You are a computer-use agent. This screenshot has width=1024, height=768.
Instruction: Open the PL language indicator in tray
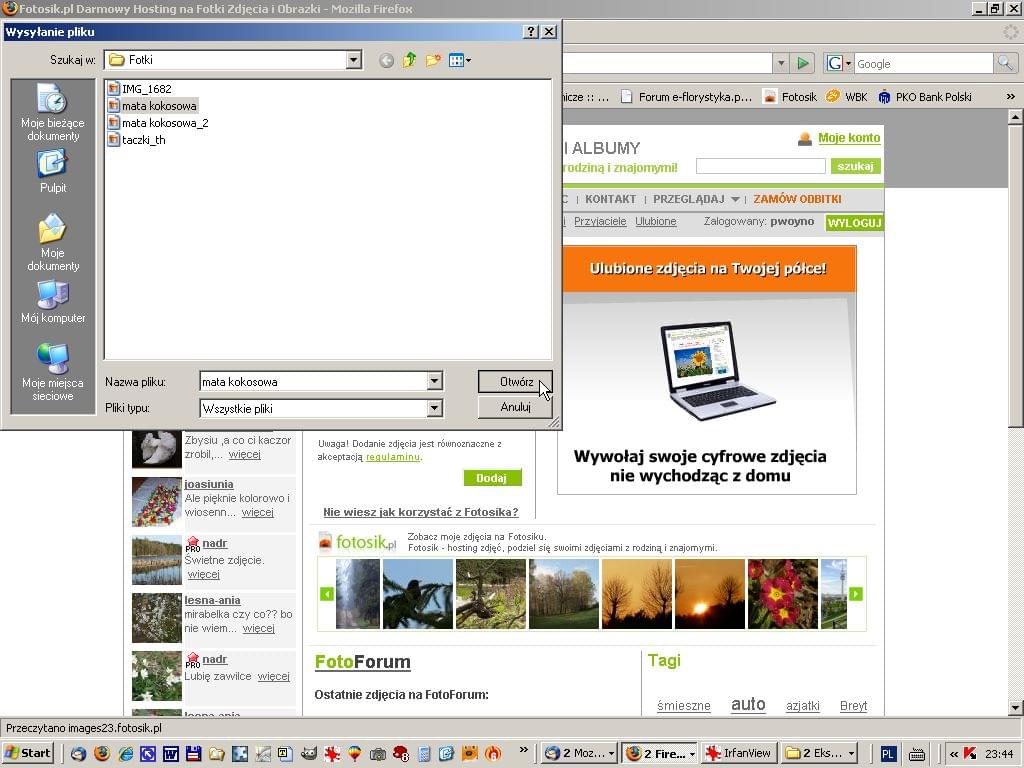[888, 754]
